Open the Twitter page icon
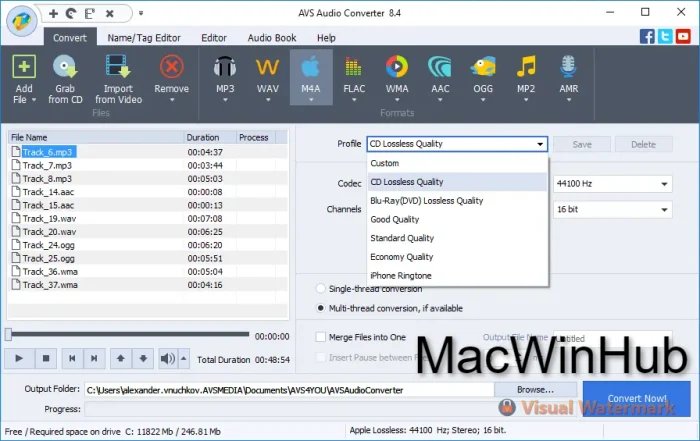Viewport: 700px width, 441px height. (x=665, y=37)
